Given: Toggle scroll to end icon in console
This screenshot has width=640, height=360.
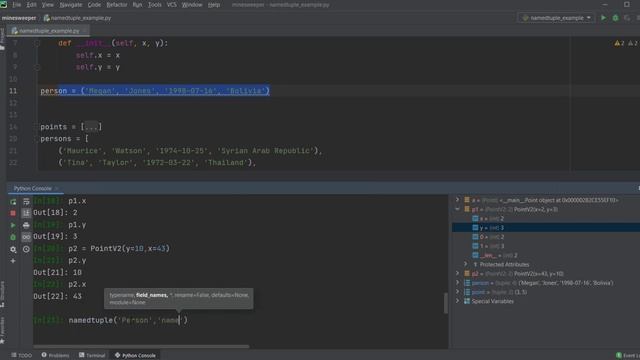Looking at the screenshot, I should tap(26, 213).
